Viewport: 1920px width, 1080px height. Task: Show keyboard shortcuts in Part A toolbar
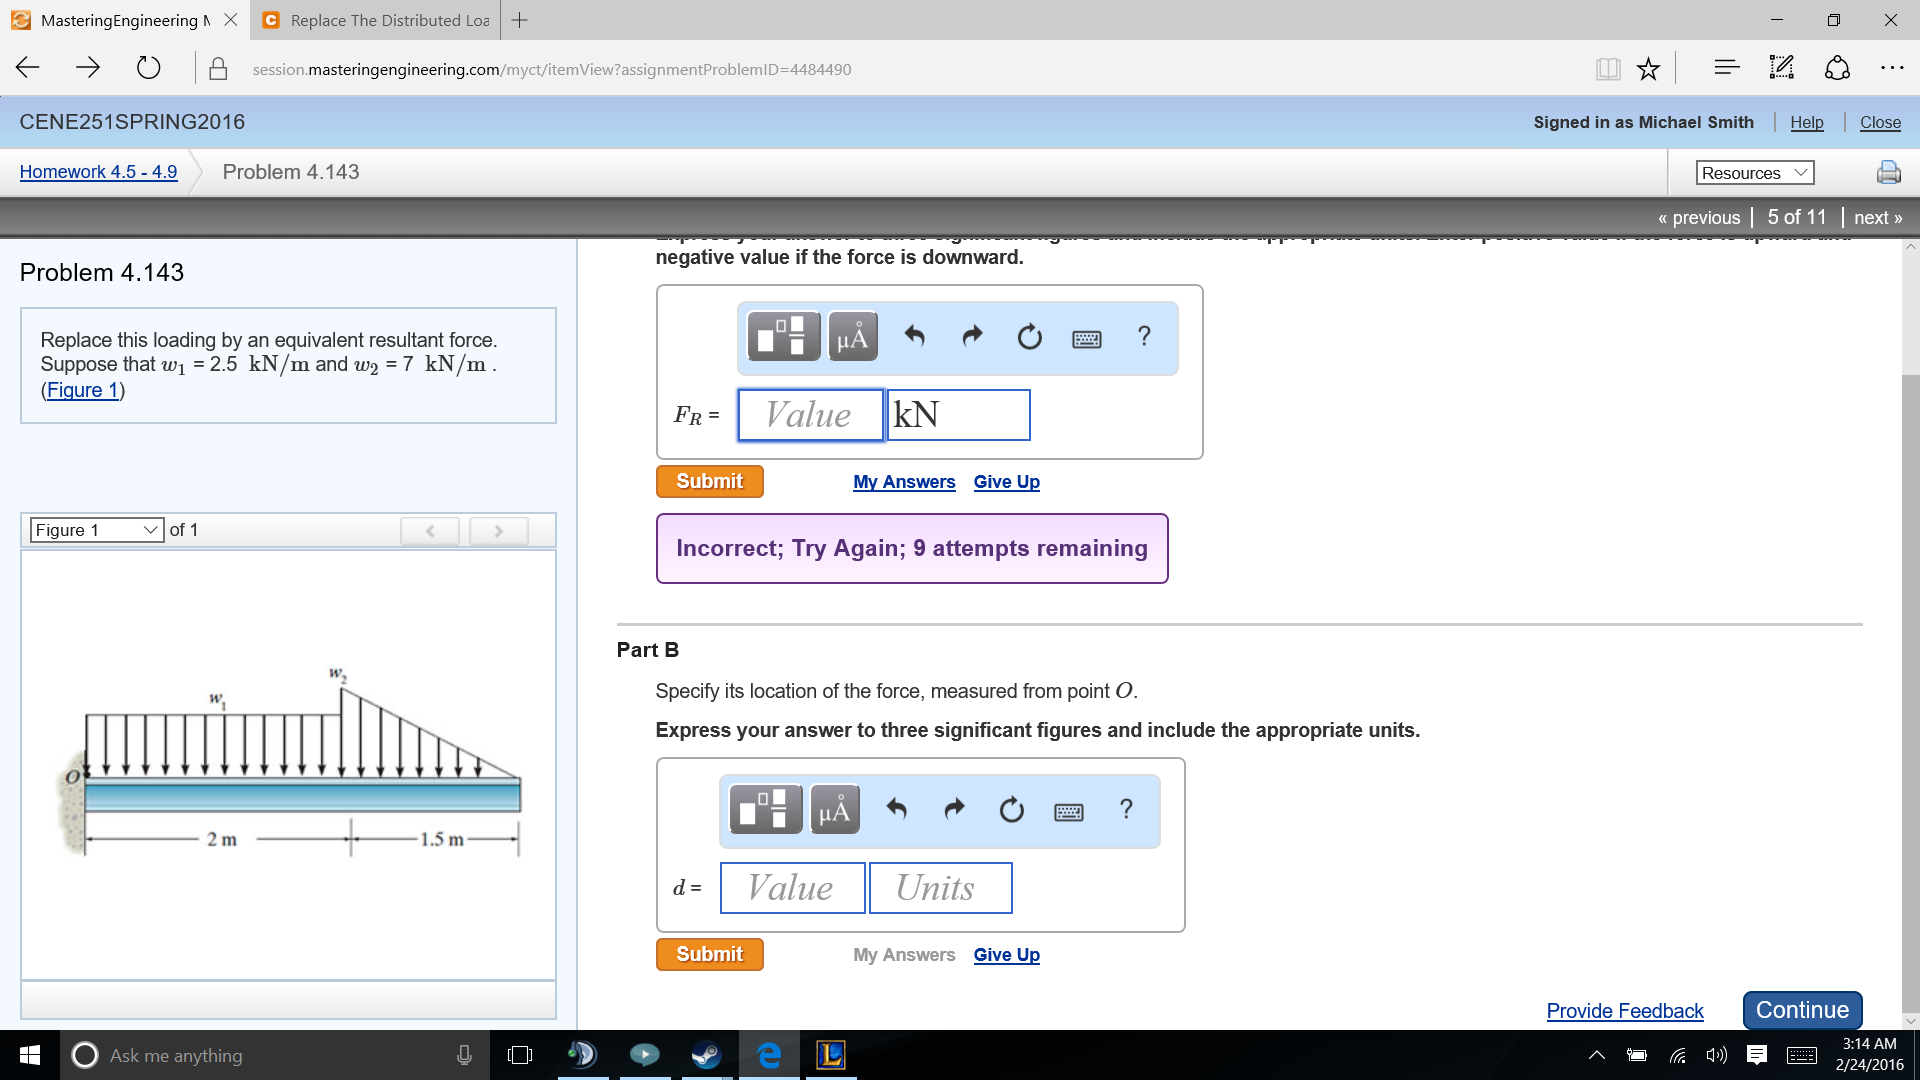pos(1086,339)
